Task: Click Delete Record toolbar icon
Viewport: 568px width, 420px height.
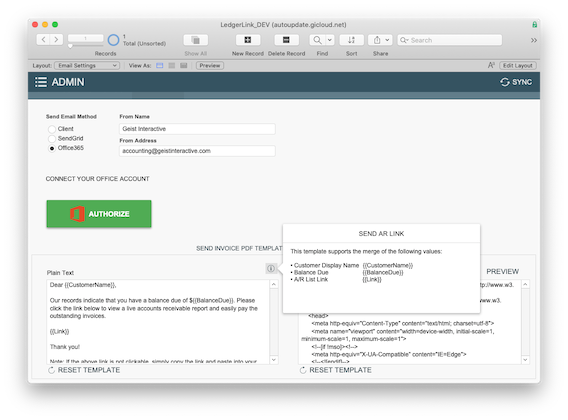Action: point(286,40)
